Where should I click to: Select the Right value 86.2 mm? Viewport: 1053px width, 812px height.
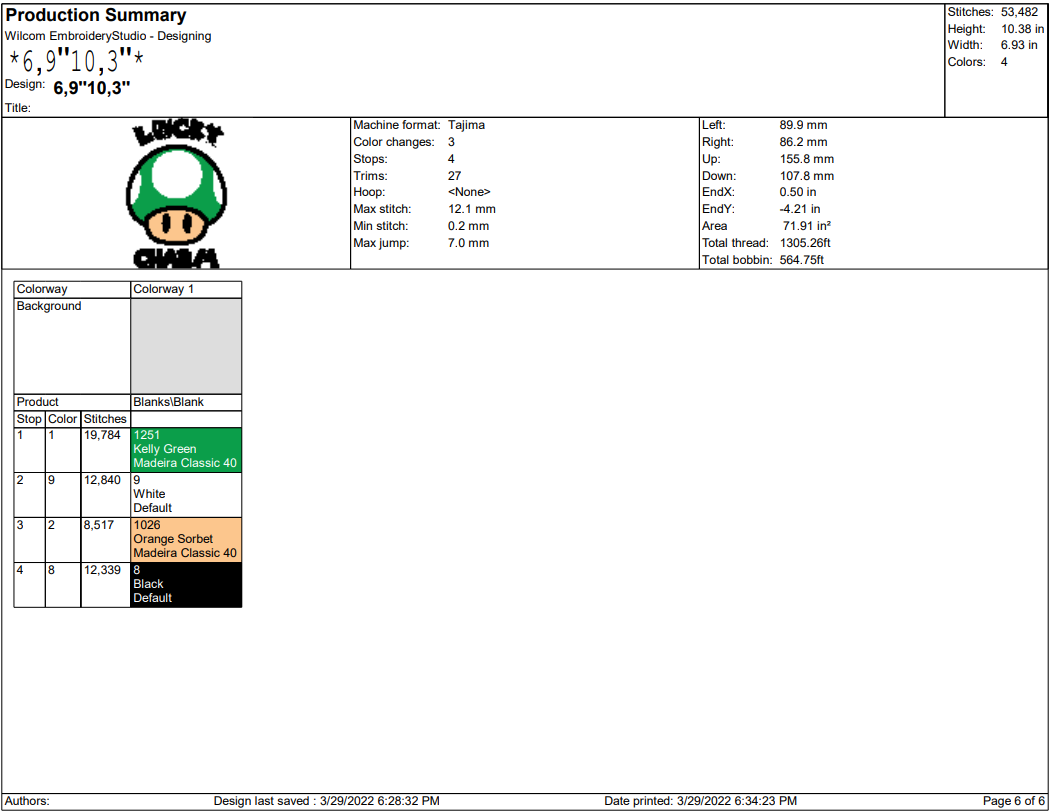click(804, 142)
